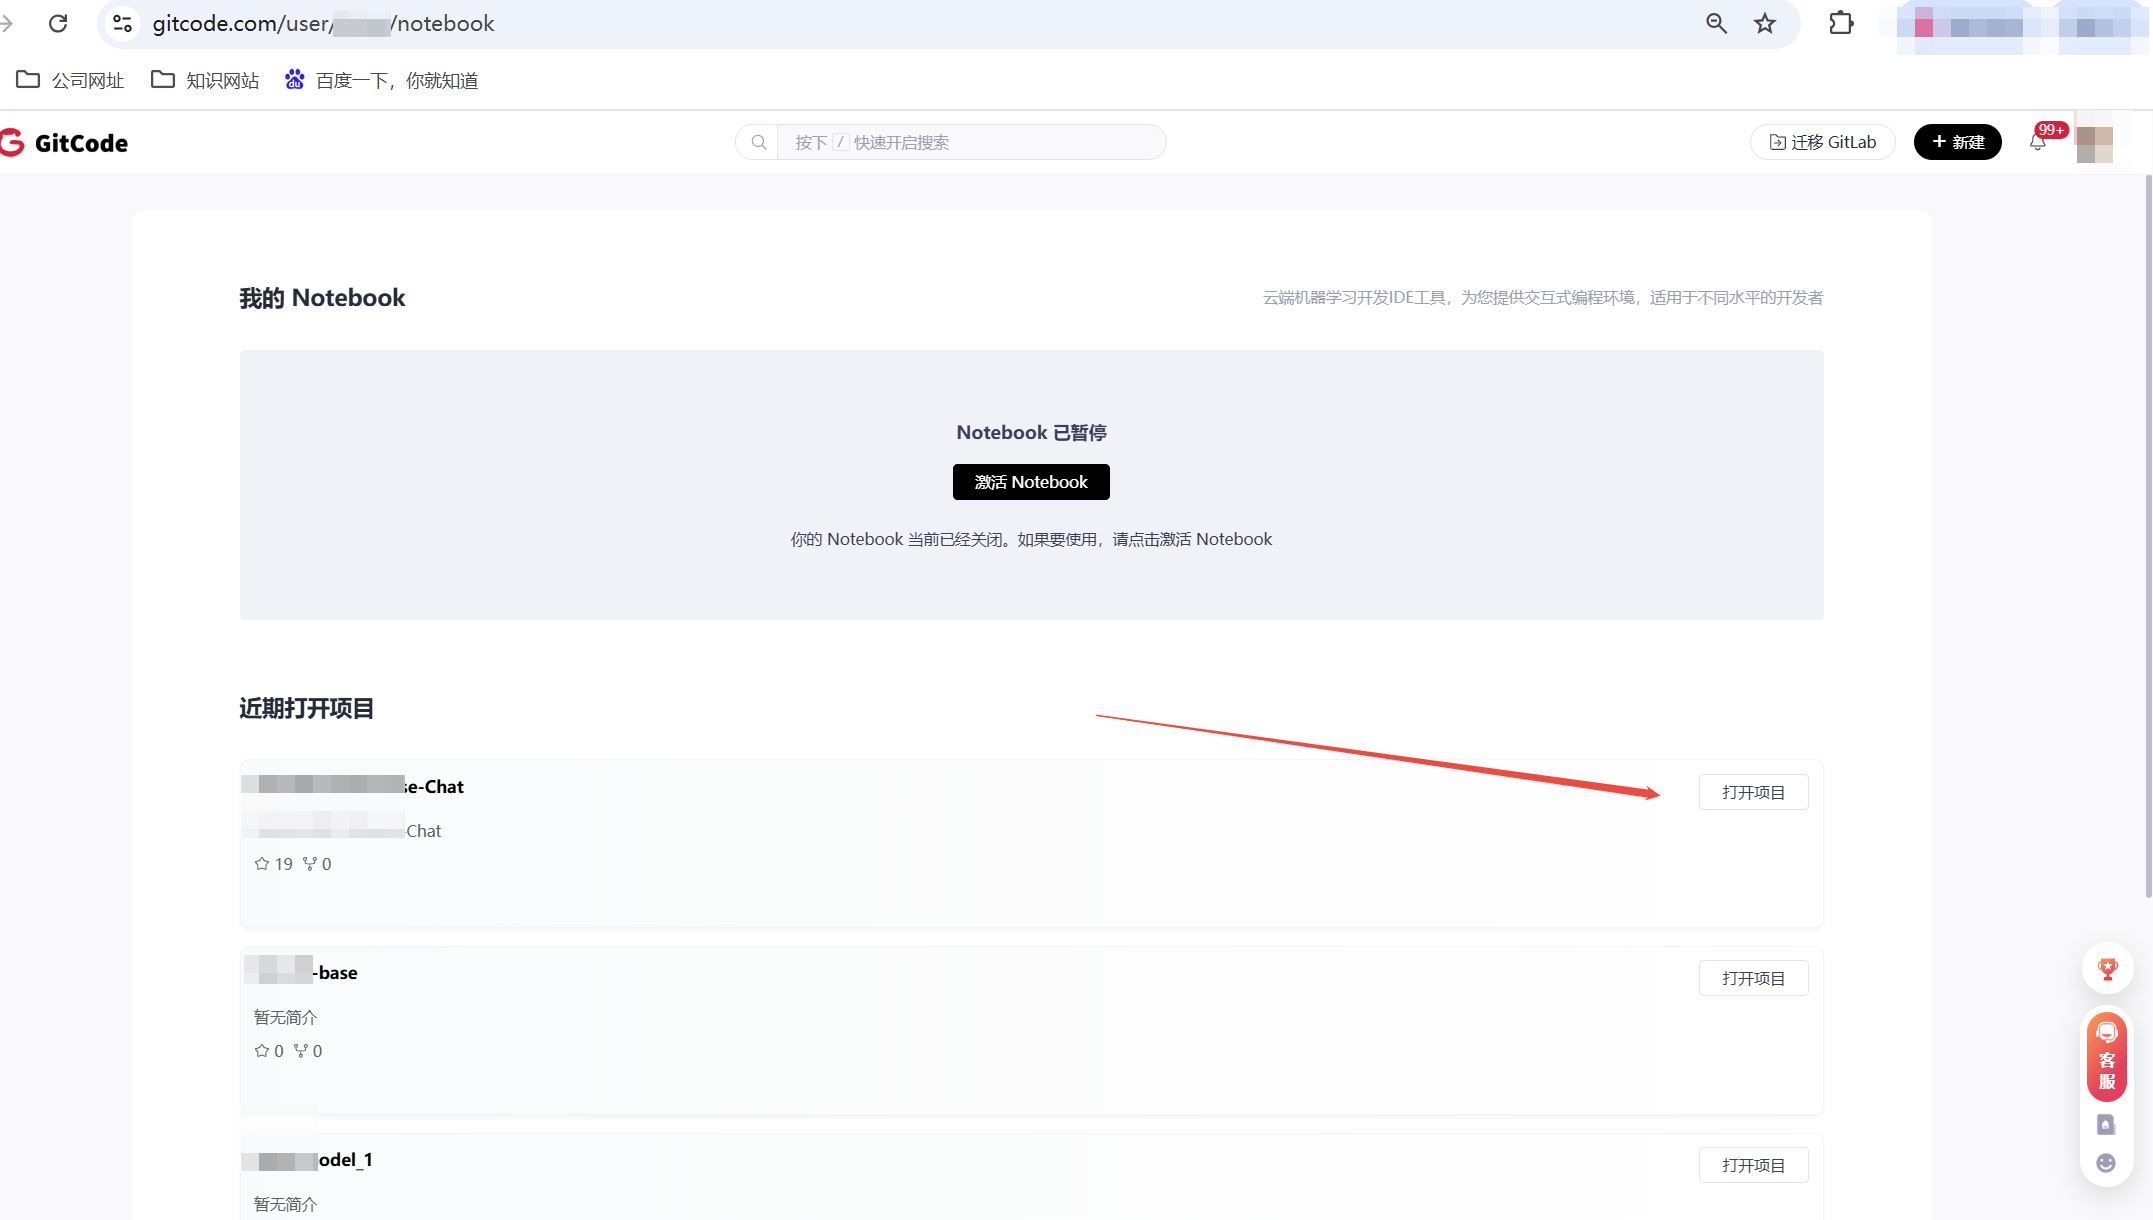Click the 迁移 GitLab button
Image resolution: width=2153 pixels, height=1220 pixels.
(x=1822, y=143)
